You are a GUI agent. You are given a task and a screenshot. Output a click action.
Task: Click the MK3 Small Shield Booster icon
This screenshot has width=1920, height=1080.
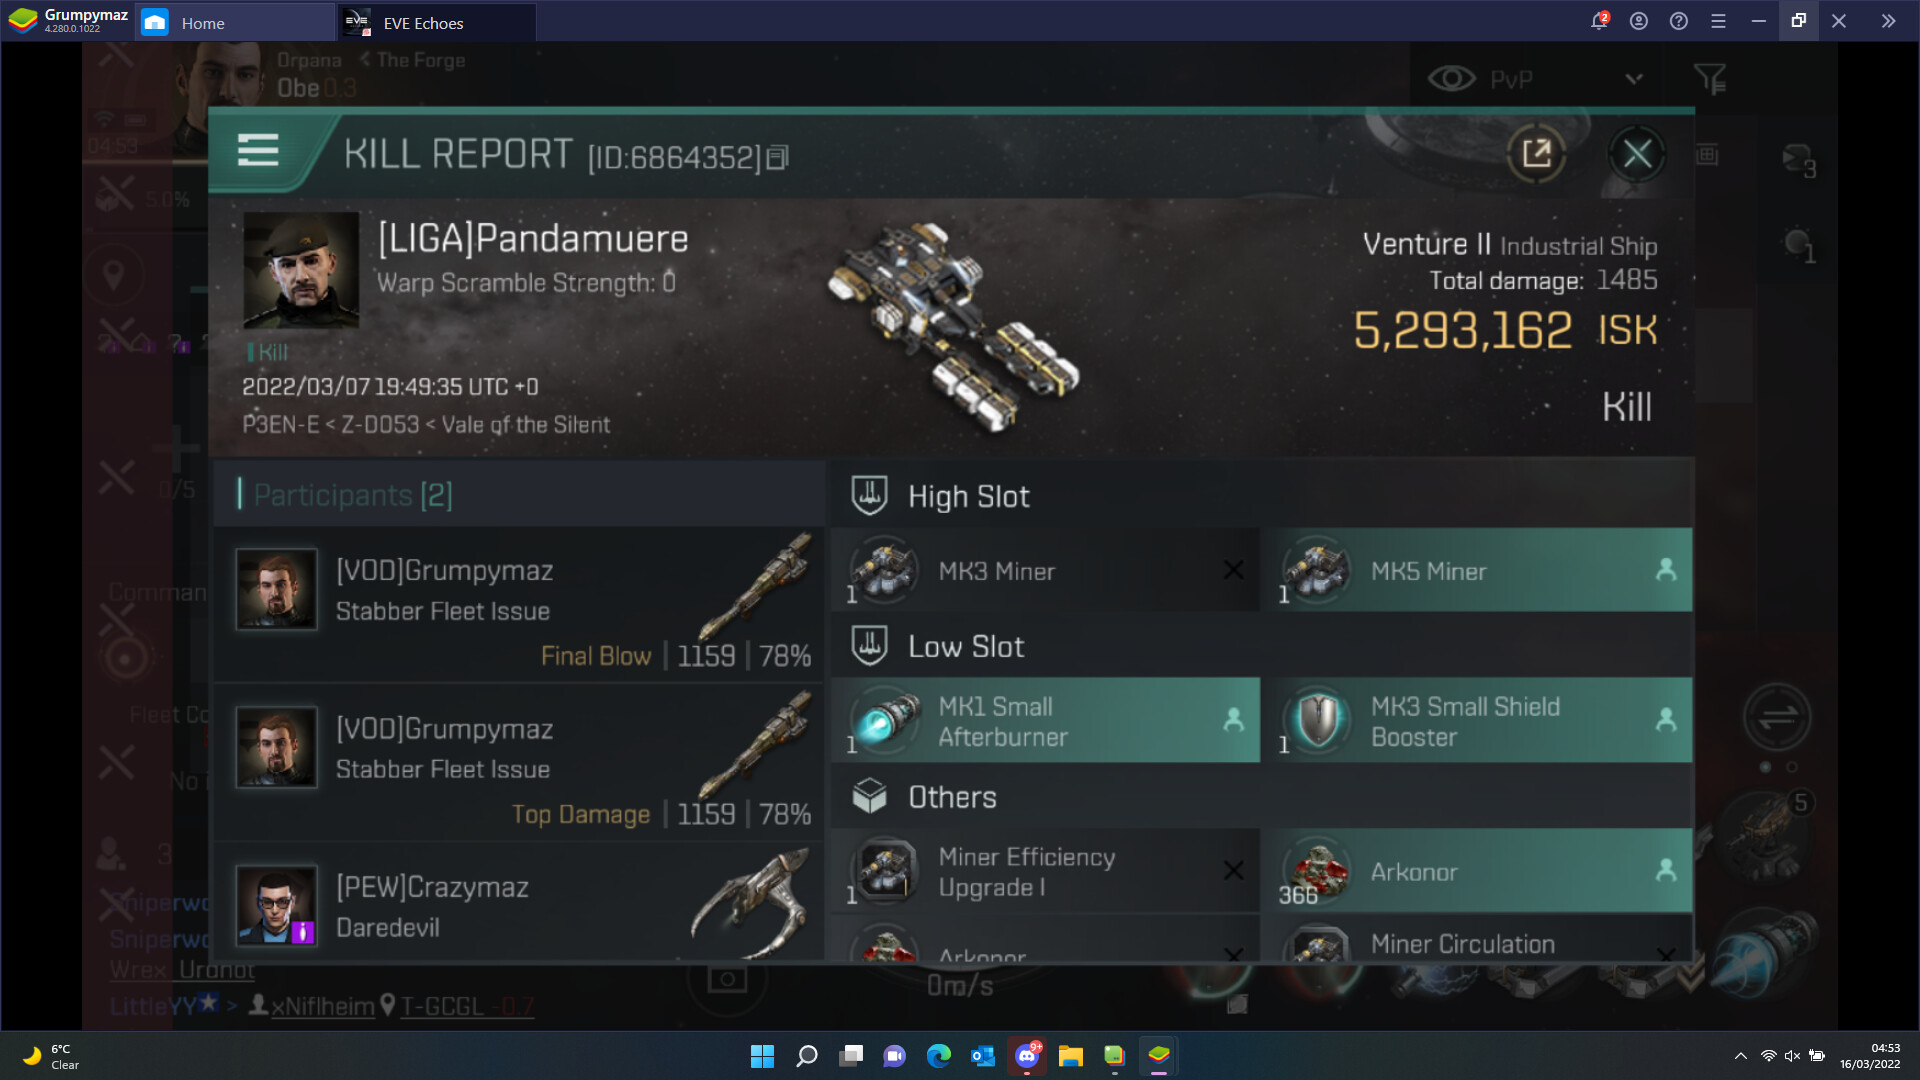(x=1318, y=720)
